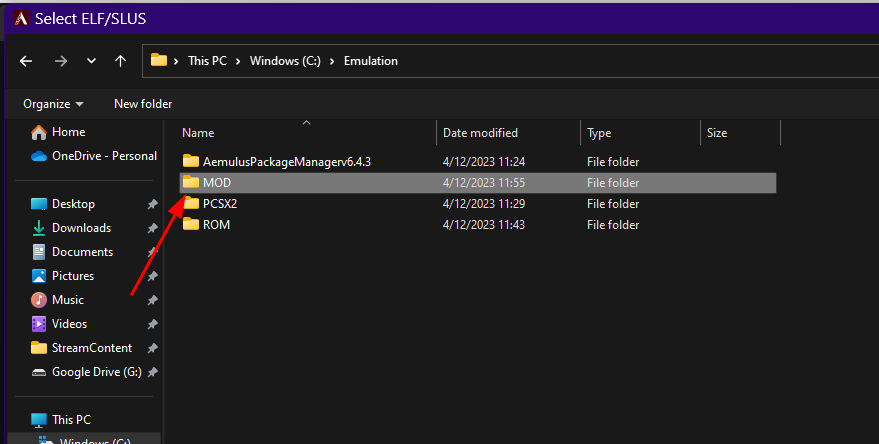This screenshot has height=444, width=879.
Task: Select the ROM folder
Action: click(x=216, y=225)
